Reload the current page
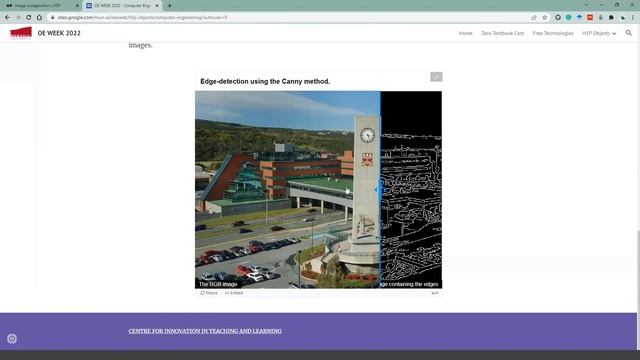The image size is (640, 360). (29, 18)
